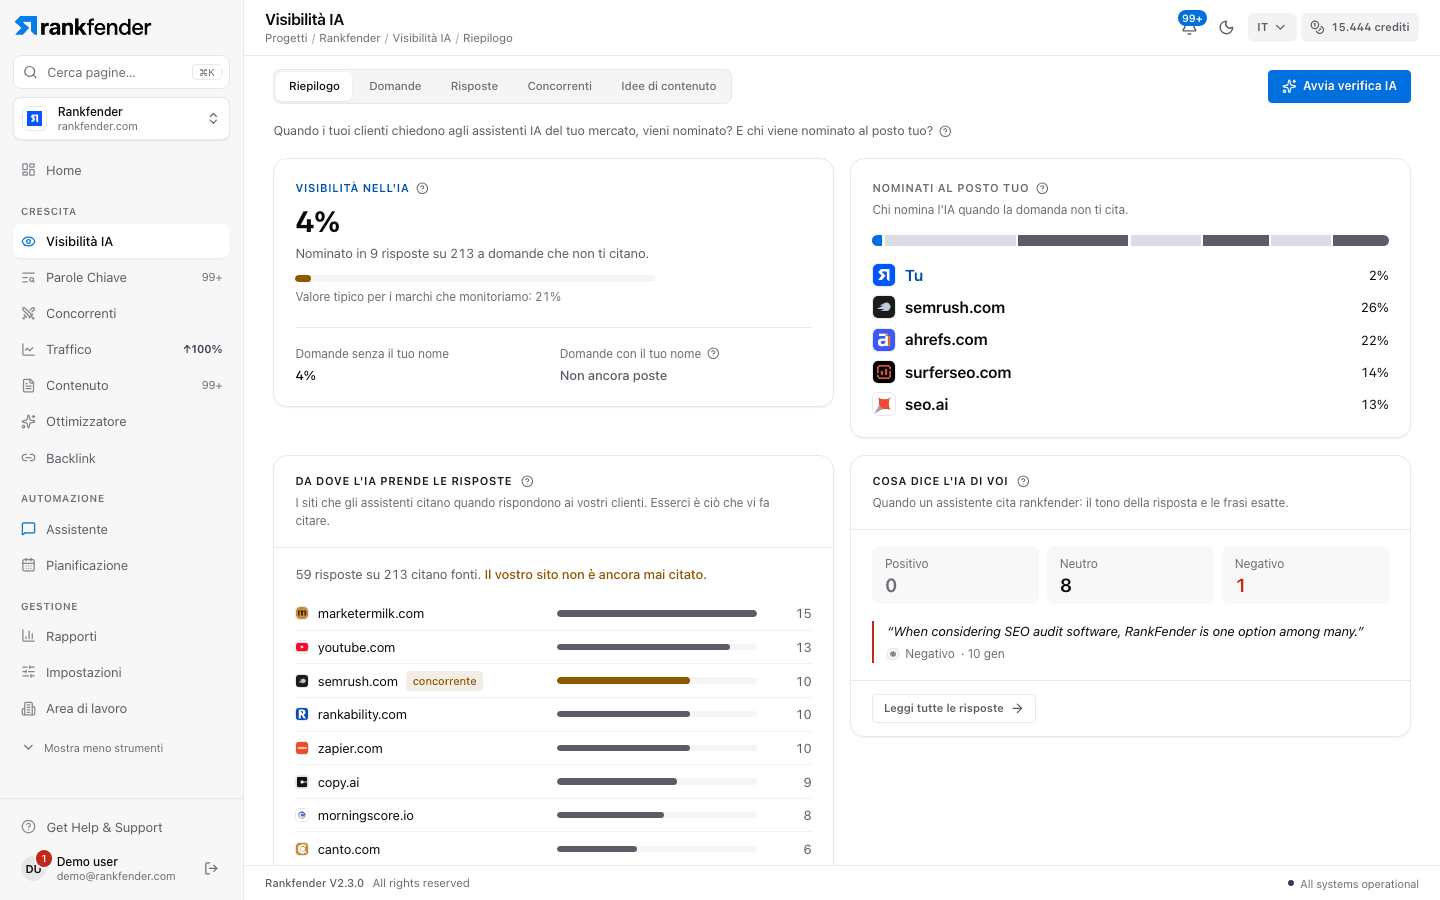Click help icon next to VISIBILITÀ NELL'IA
Viewport: 1440px width, 900px height.
(x=422, y=188)
